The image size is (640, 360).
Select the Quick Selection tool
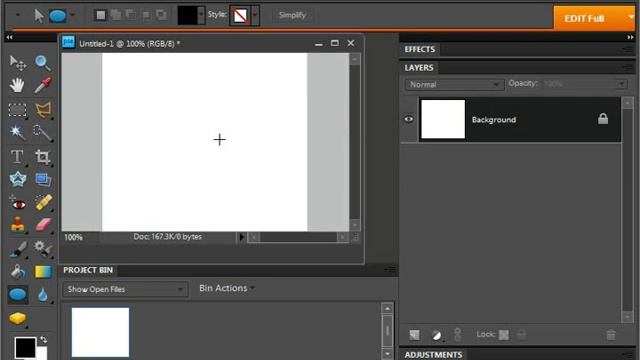point(42,133)
